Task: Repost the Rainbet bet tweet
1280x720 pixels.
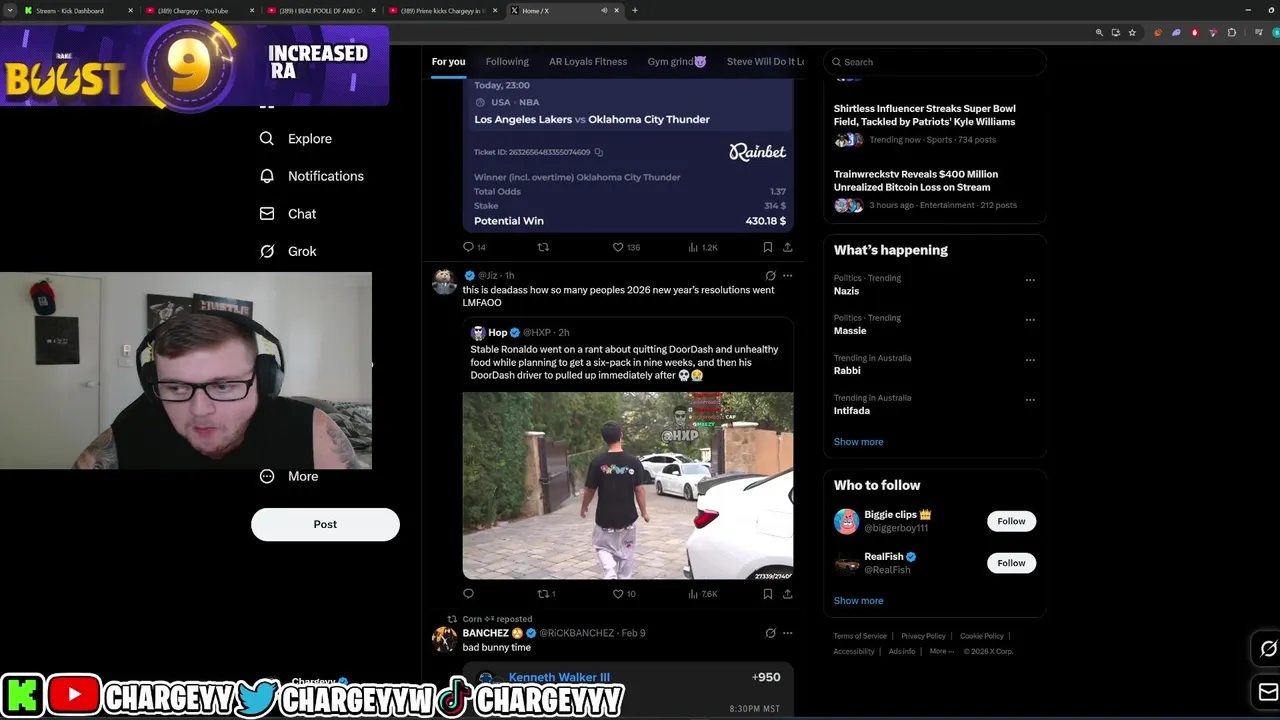Action: 544,247
